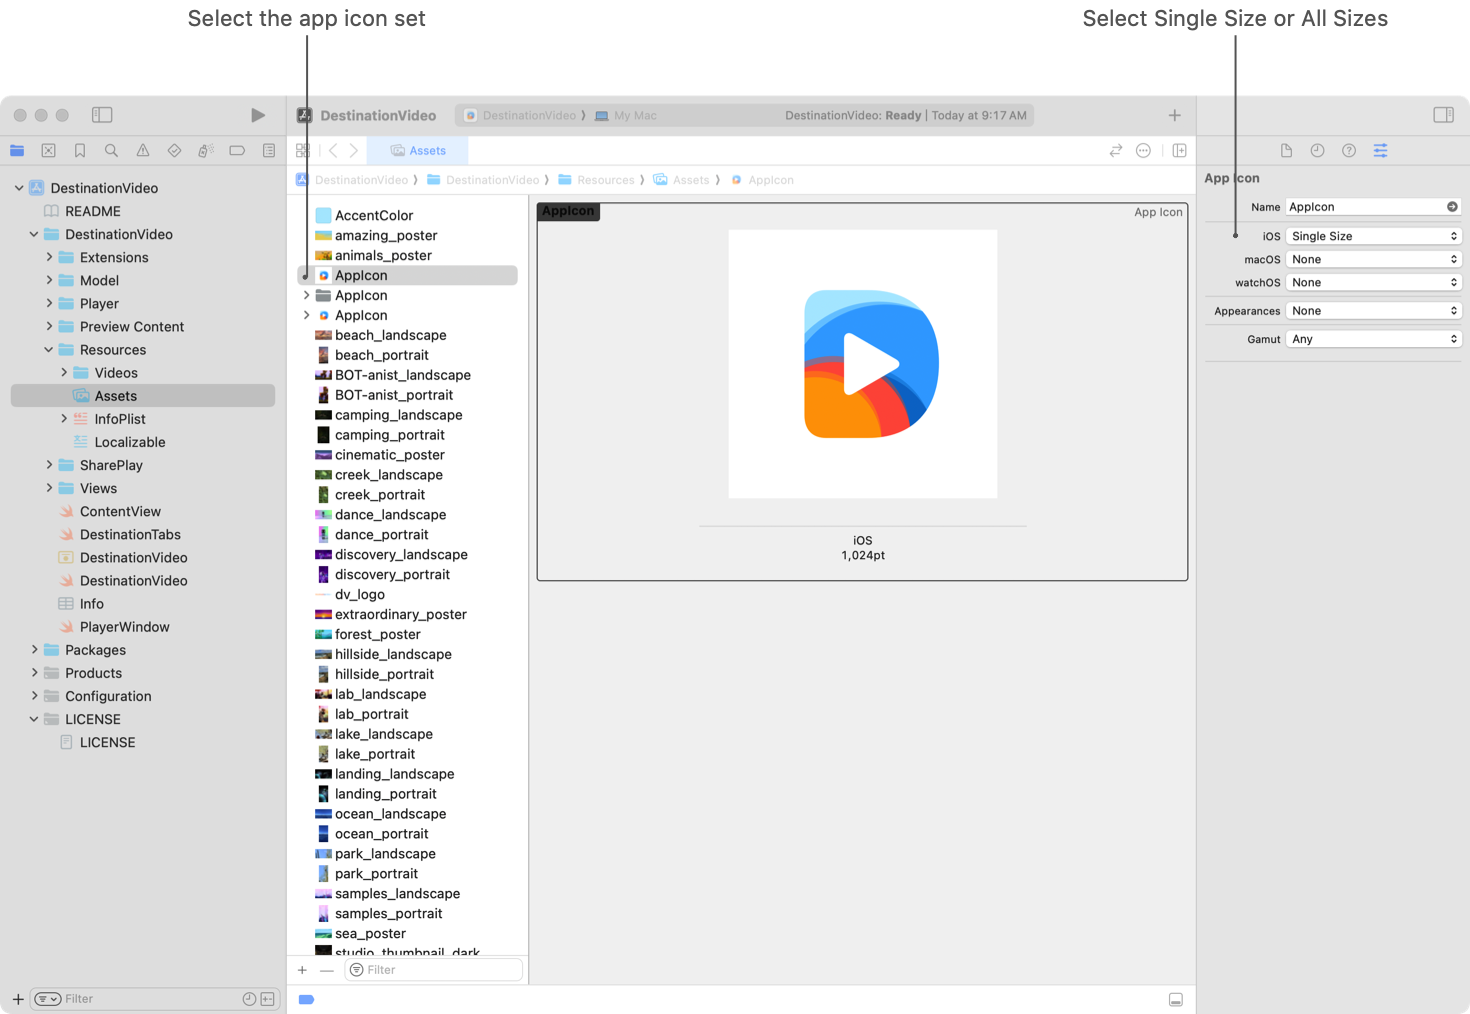Click the navigator Filter field
The width and height of the screenshot is (1470, 1014).
point(155,999)
